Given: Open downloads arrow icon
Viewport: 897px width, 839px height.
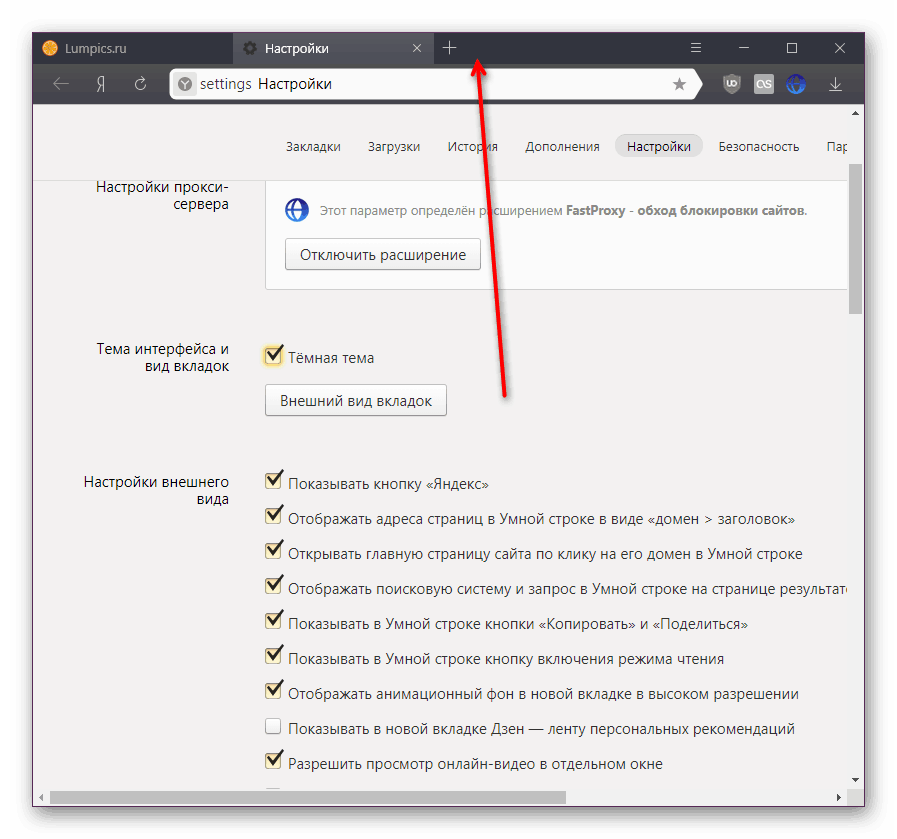Looking at the screenshot, I should point(835,85).
